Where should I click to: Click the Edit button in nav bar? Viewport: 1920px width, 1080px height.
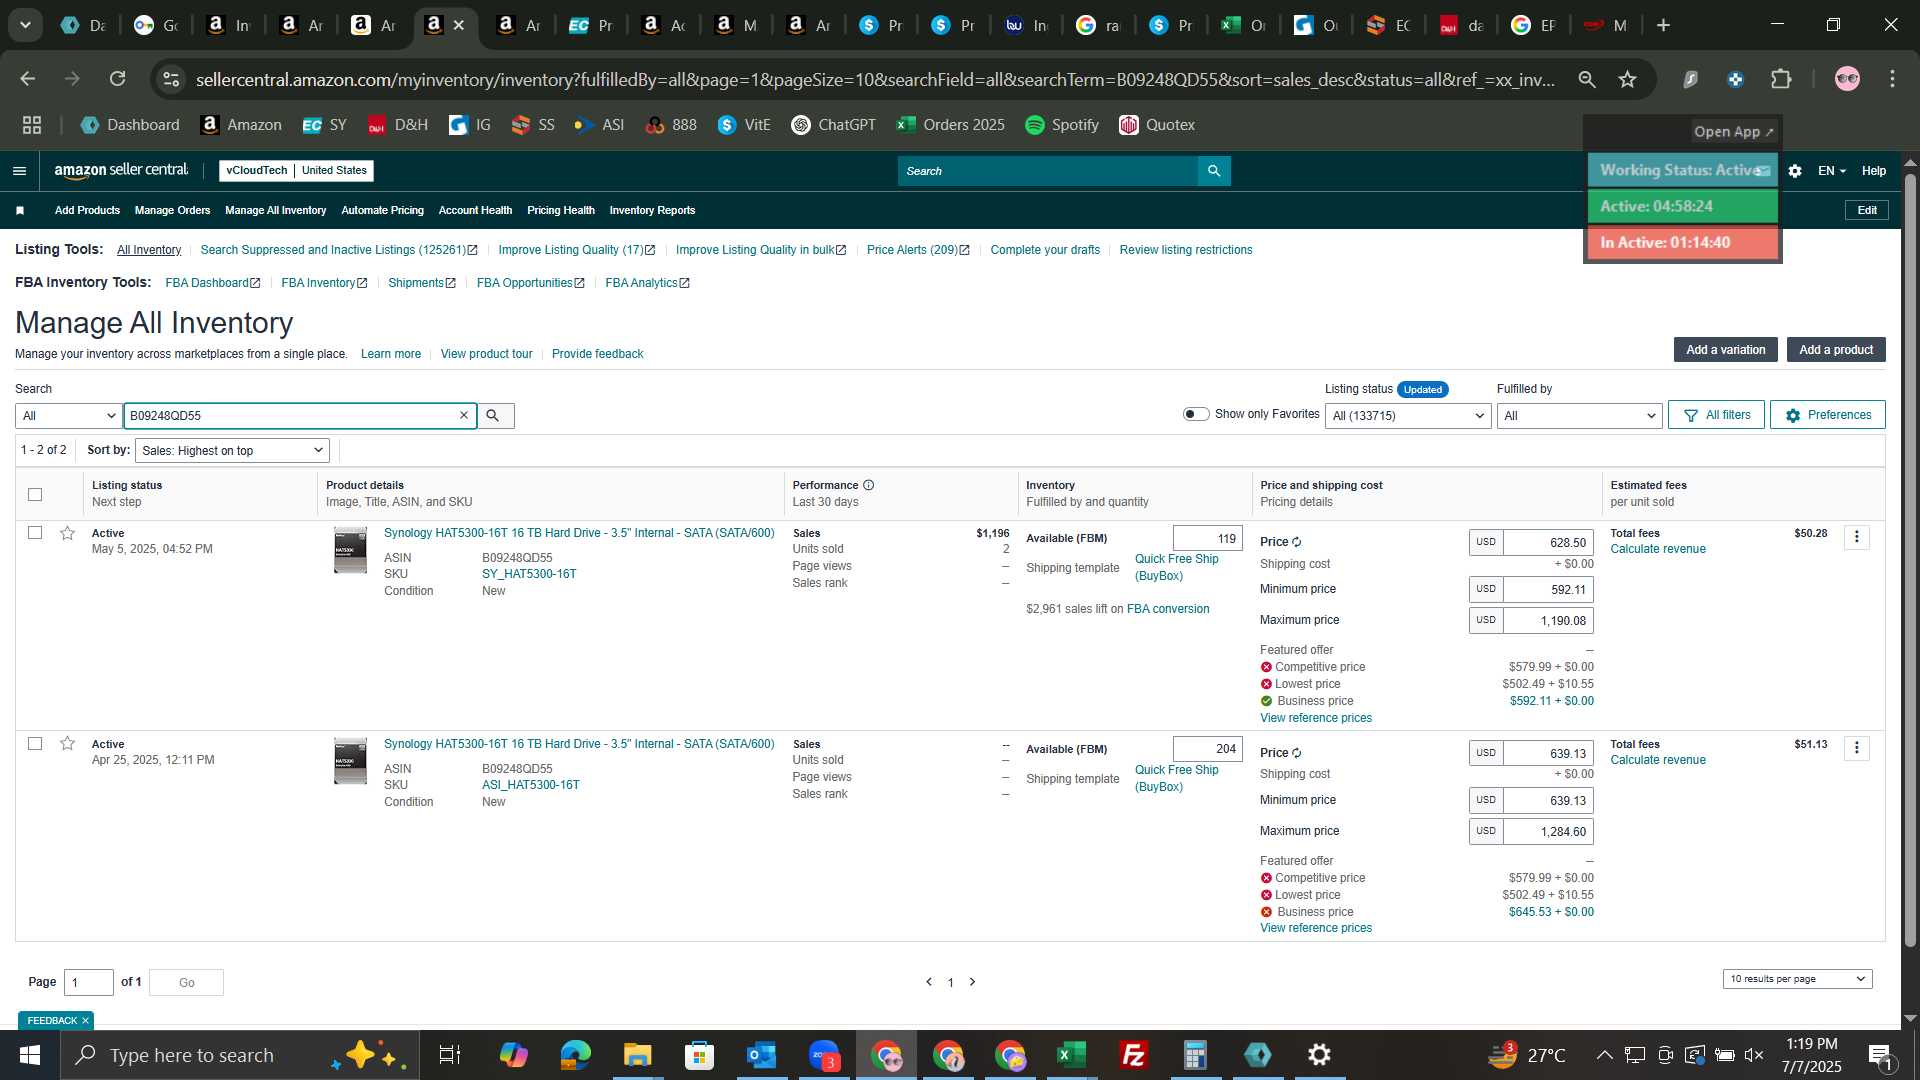click(1867, 210)
